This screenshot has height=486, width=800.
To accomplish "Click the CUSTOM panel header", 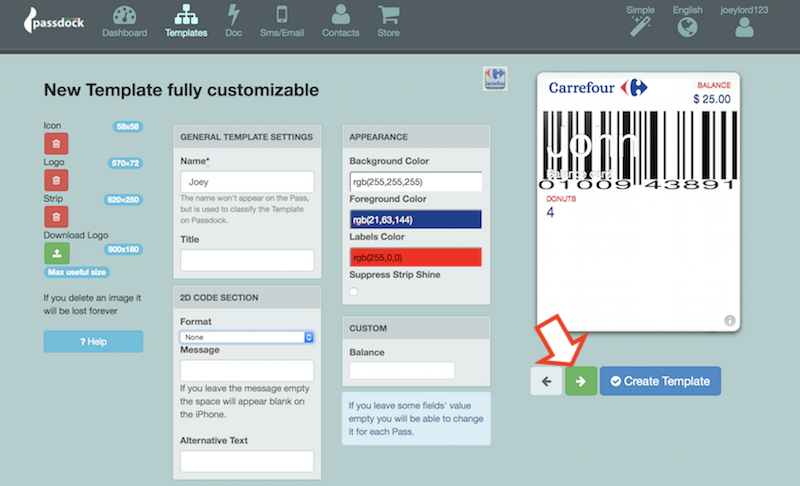I will click(416, 328).
